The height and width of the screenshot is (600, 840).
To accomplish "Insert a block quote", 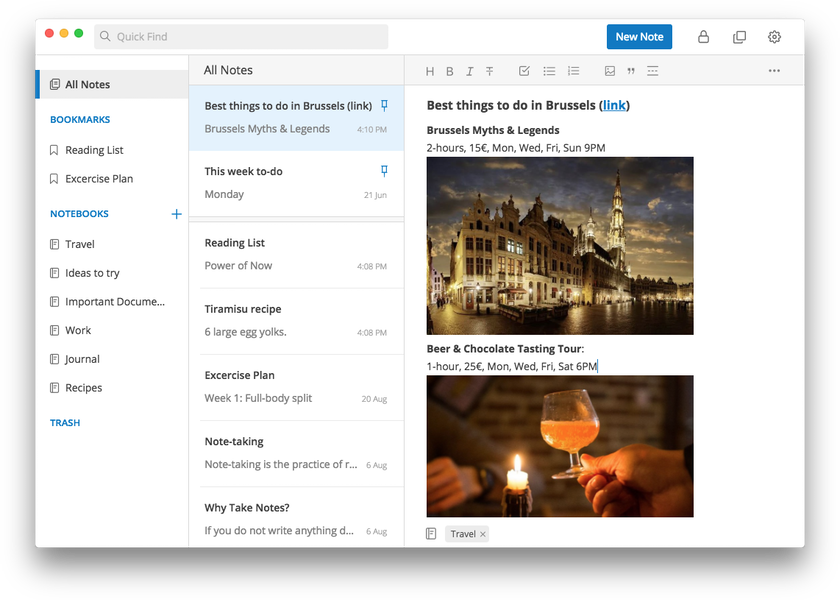I will [x=631, y=71].
